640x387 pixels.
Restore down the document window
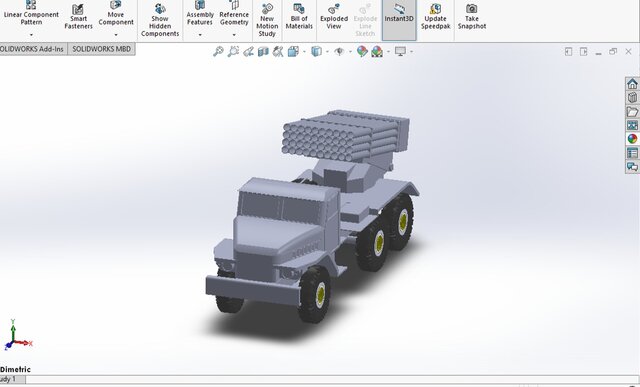(613, 51)
